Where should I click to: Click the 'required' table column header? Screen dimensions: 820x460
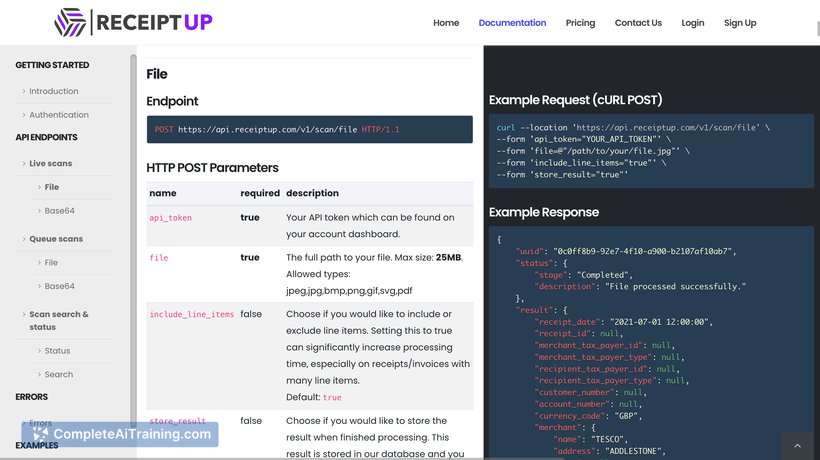[x=260, y=193]
